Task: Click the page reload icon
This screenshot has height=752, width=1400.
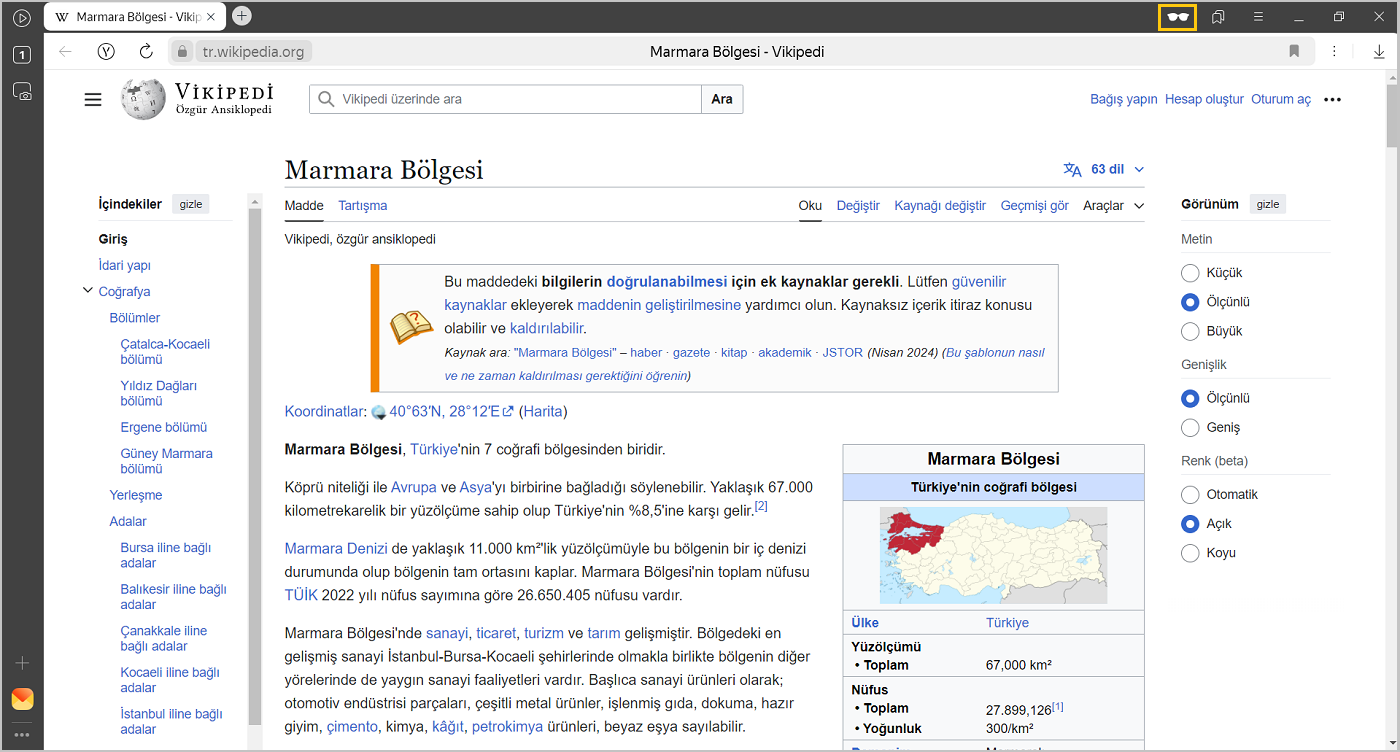Action: [146, 51]
